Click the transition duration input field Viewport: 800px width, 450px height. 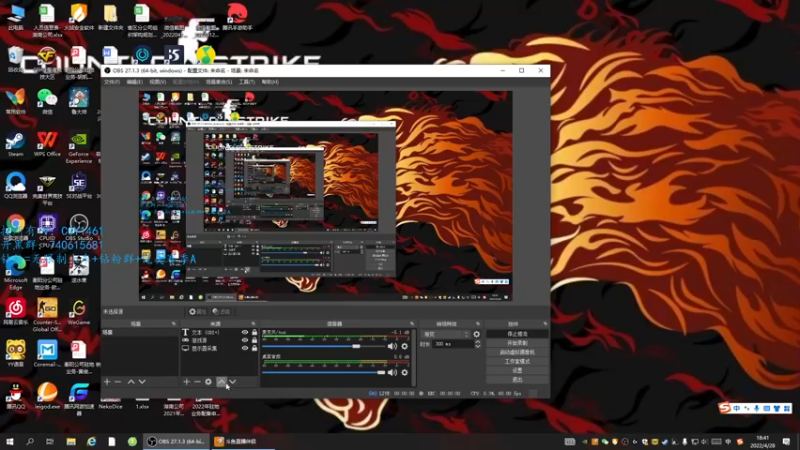tap(452, 344)
